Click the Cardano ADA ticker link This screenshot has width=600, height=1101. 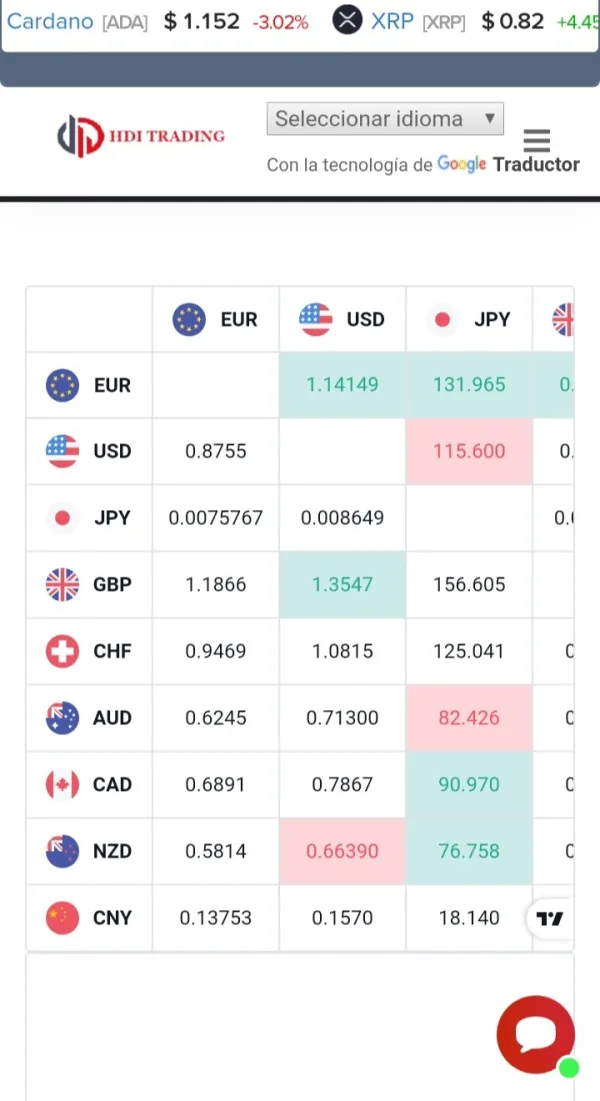(x=77, y=21)
